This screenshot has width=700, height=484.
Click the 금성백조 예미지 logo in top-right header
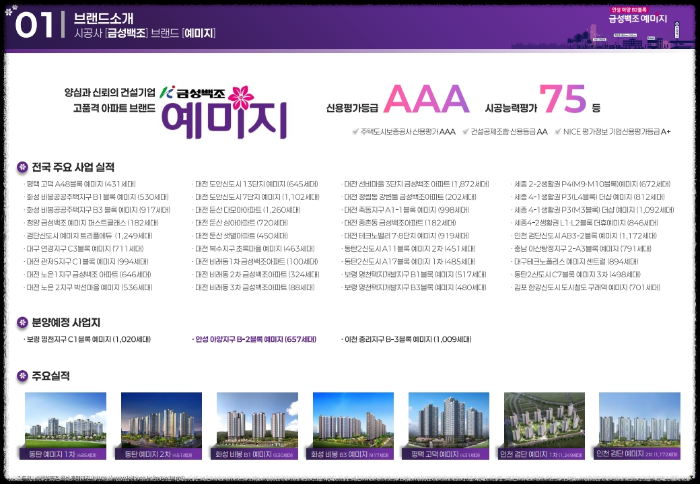(638, 16)
